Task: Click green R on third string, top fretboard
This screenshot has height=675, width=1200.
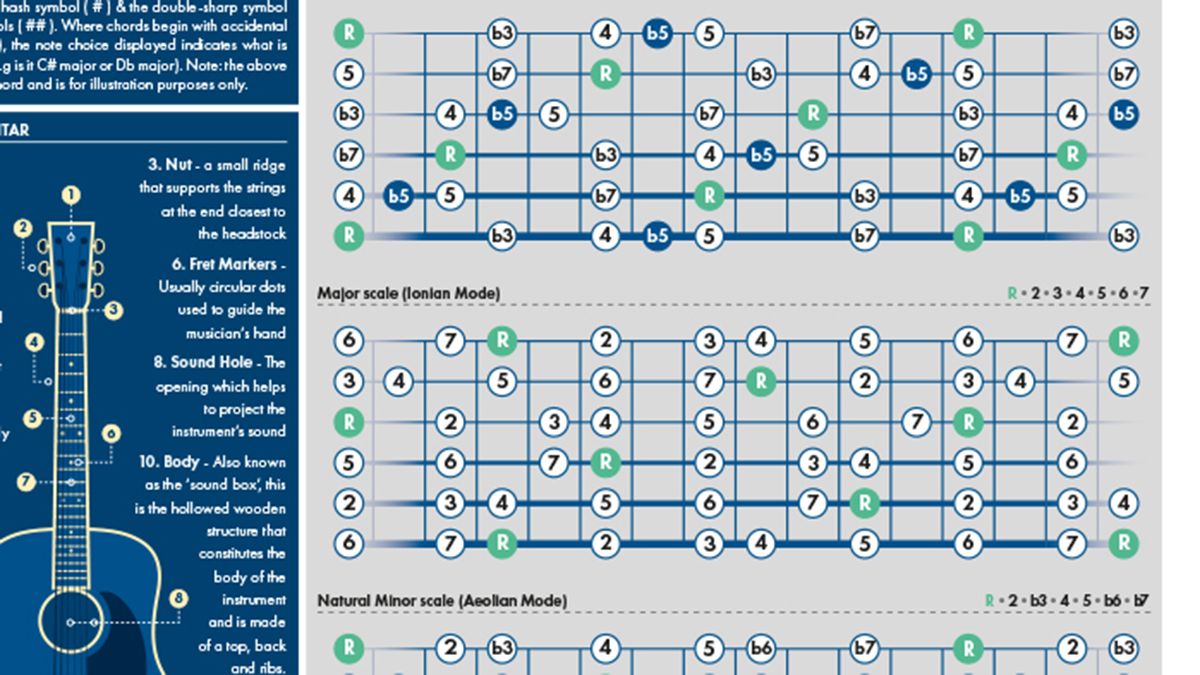Action: (813, 114)
